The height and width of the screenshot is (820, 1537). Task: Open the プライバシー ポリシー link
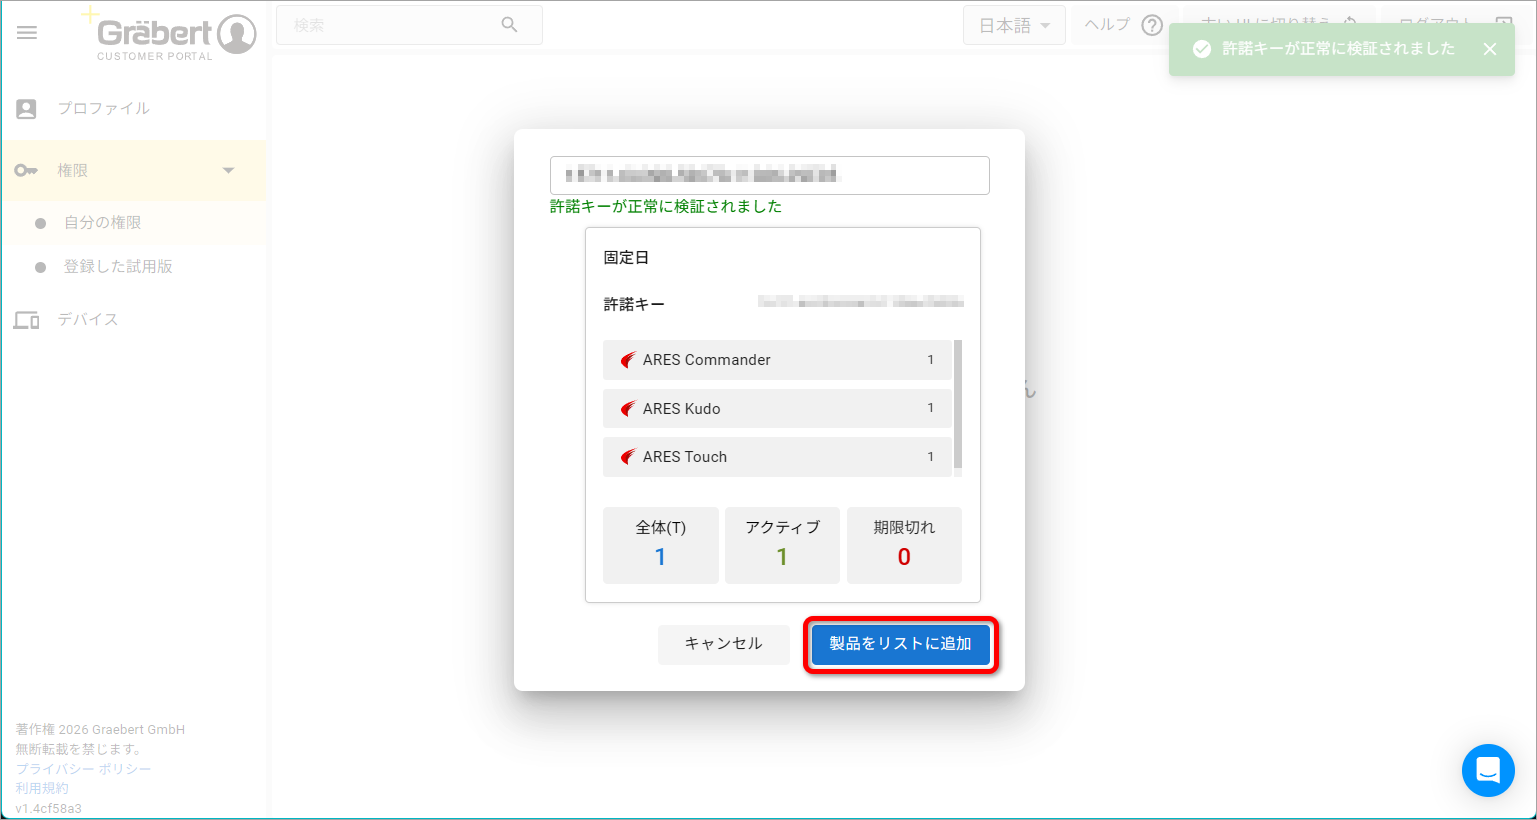click(x=84, y=769)
